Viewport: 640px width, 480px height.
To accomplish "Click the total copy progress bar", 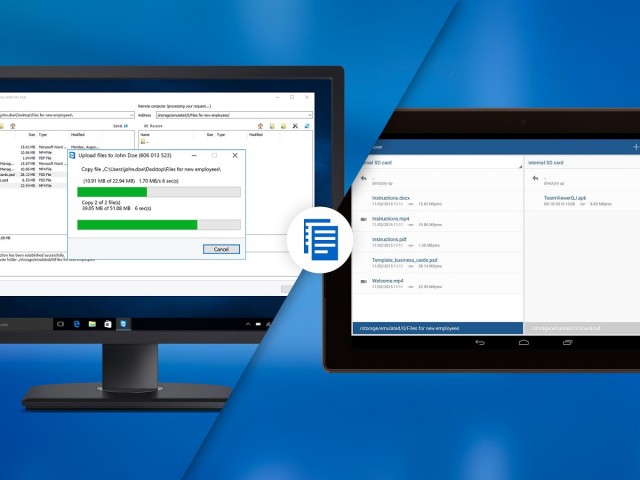I will click(159, 224).
